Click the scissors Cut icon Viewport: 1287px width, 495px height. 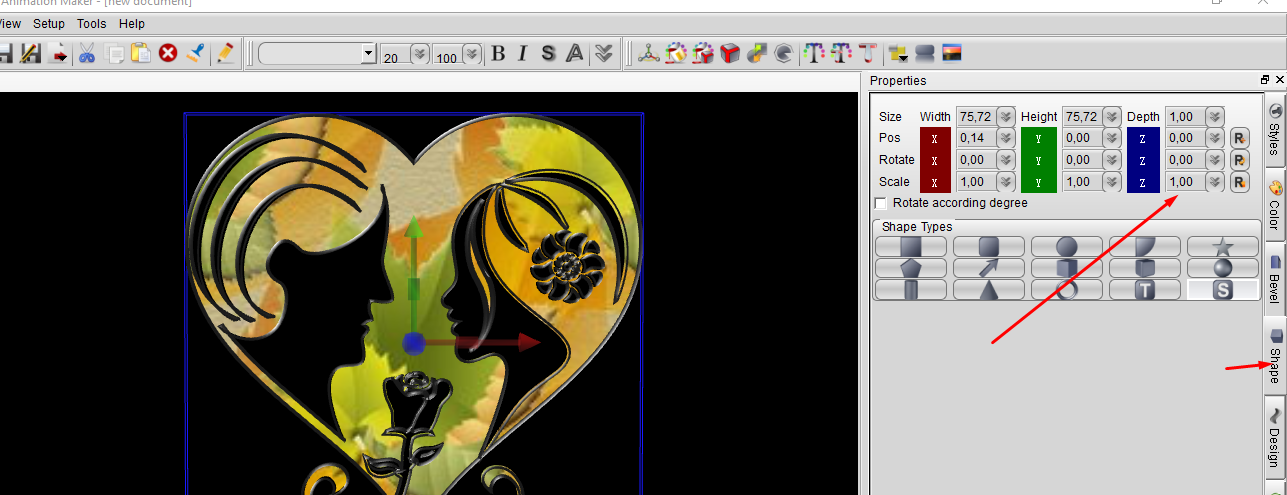pos(87,53)
